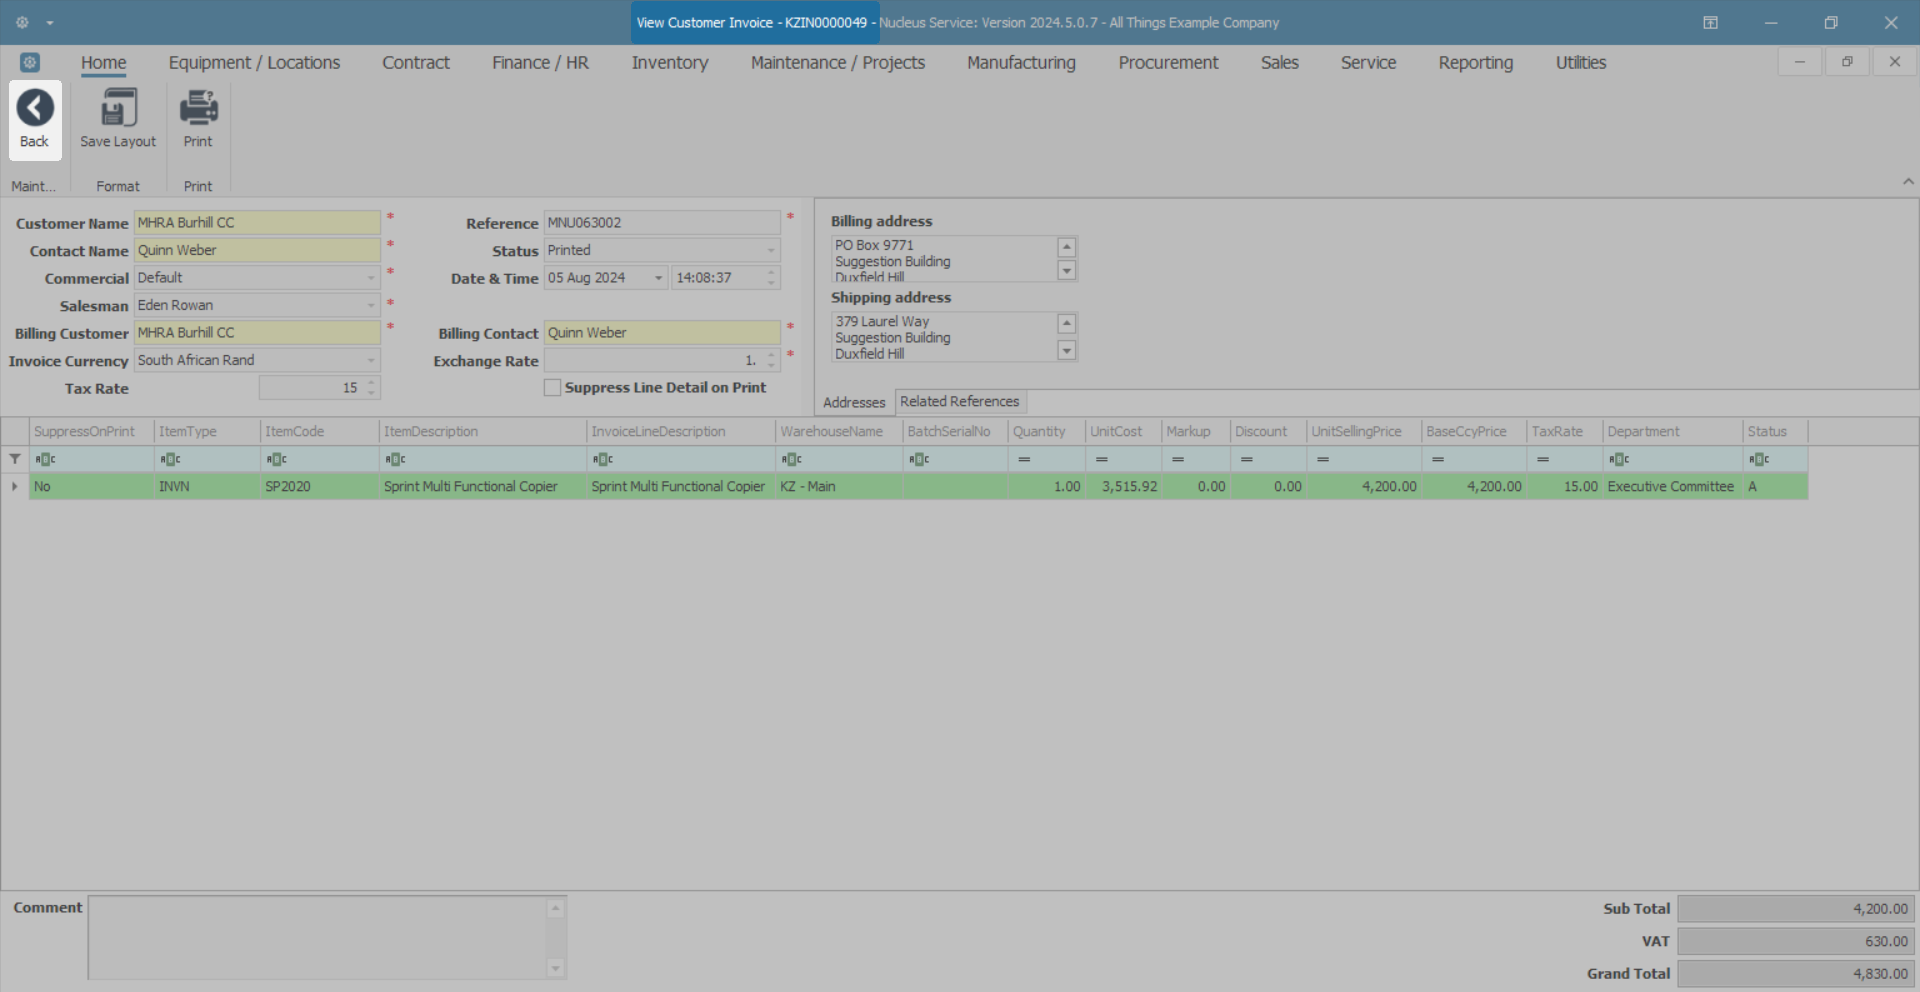Switch to the Addresses tab
The image size is (1920, 992).
pos(854,402)
